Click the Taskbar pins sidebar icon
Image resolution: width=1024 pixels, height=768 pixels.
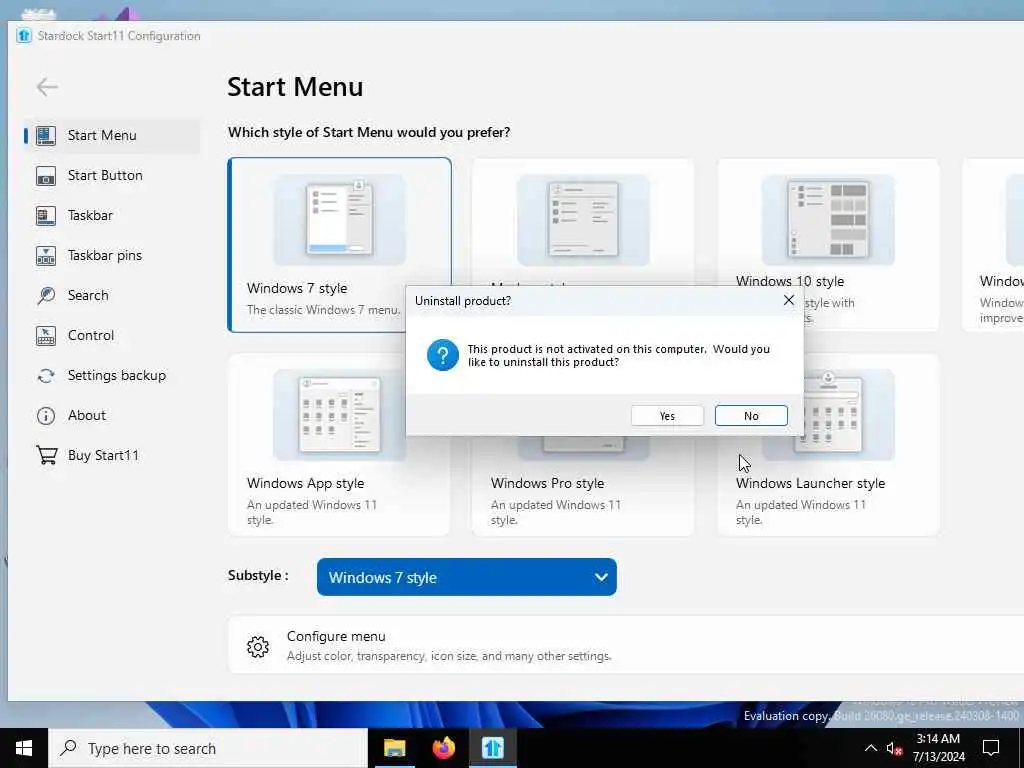point(46,255)
